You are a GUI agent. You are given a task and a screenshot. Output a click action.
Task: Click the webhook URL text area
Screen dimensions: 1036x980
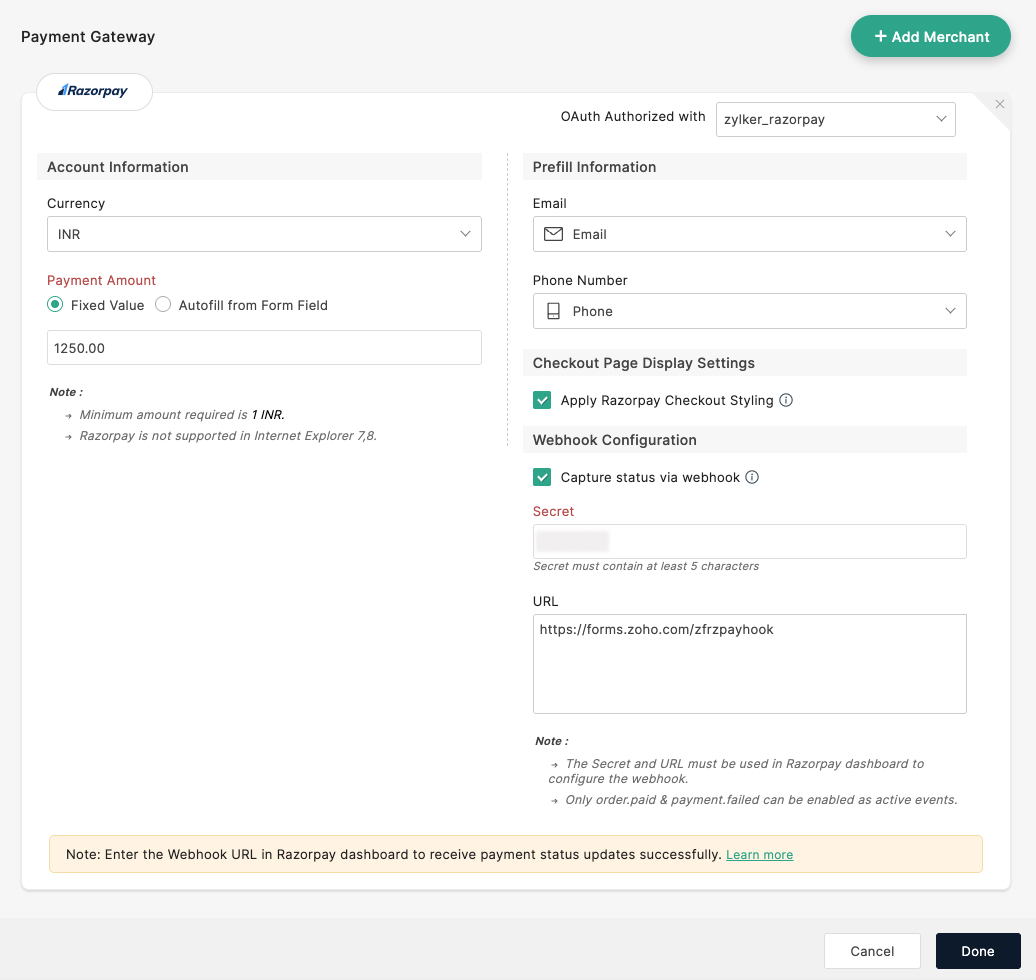(x=750, y=664)
